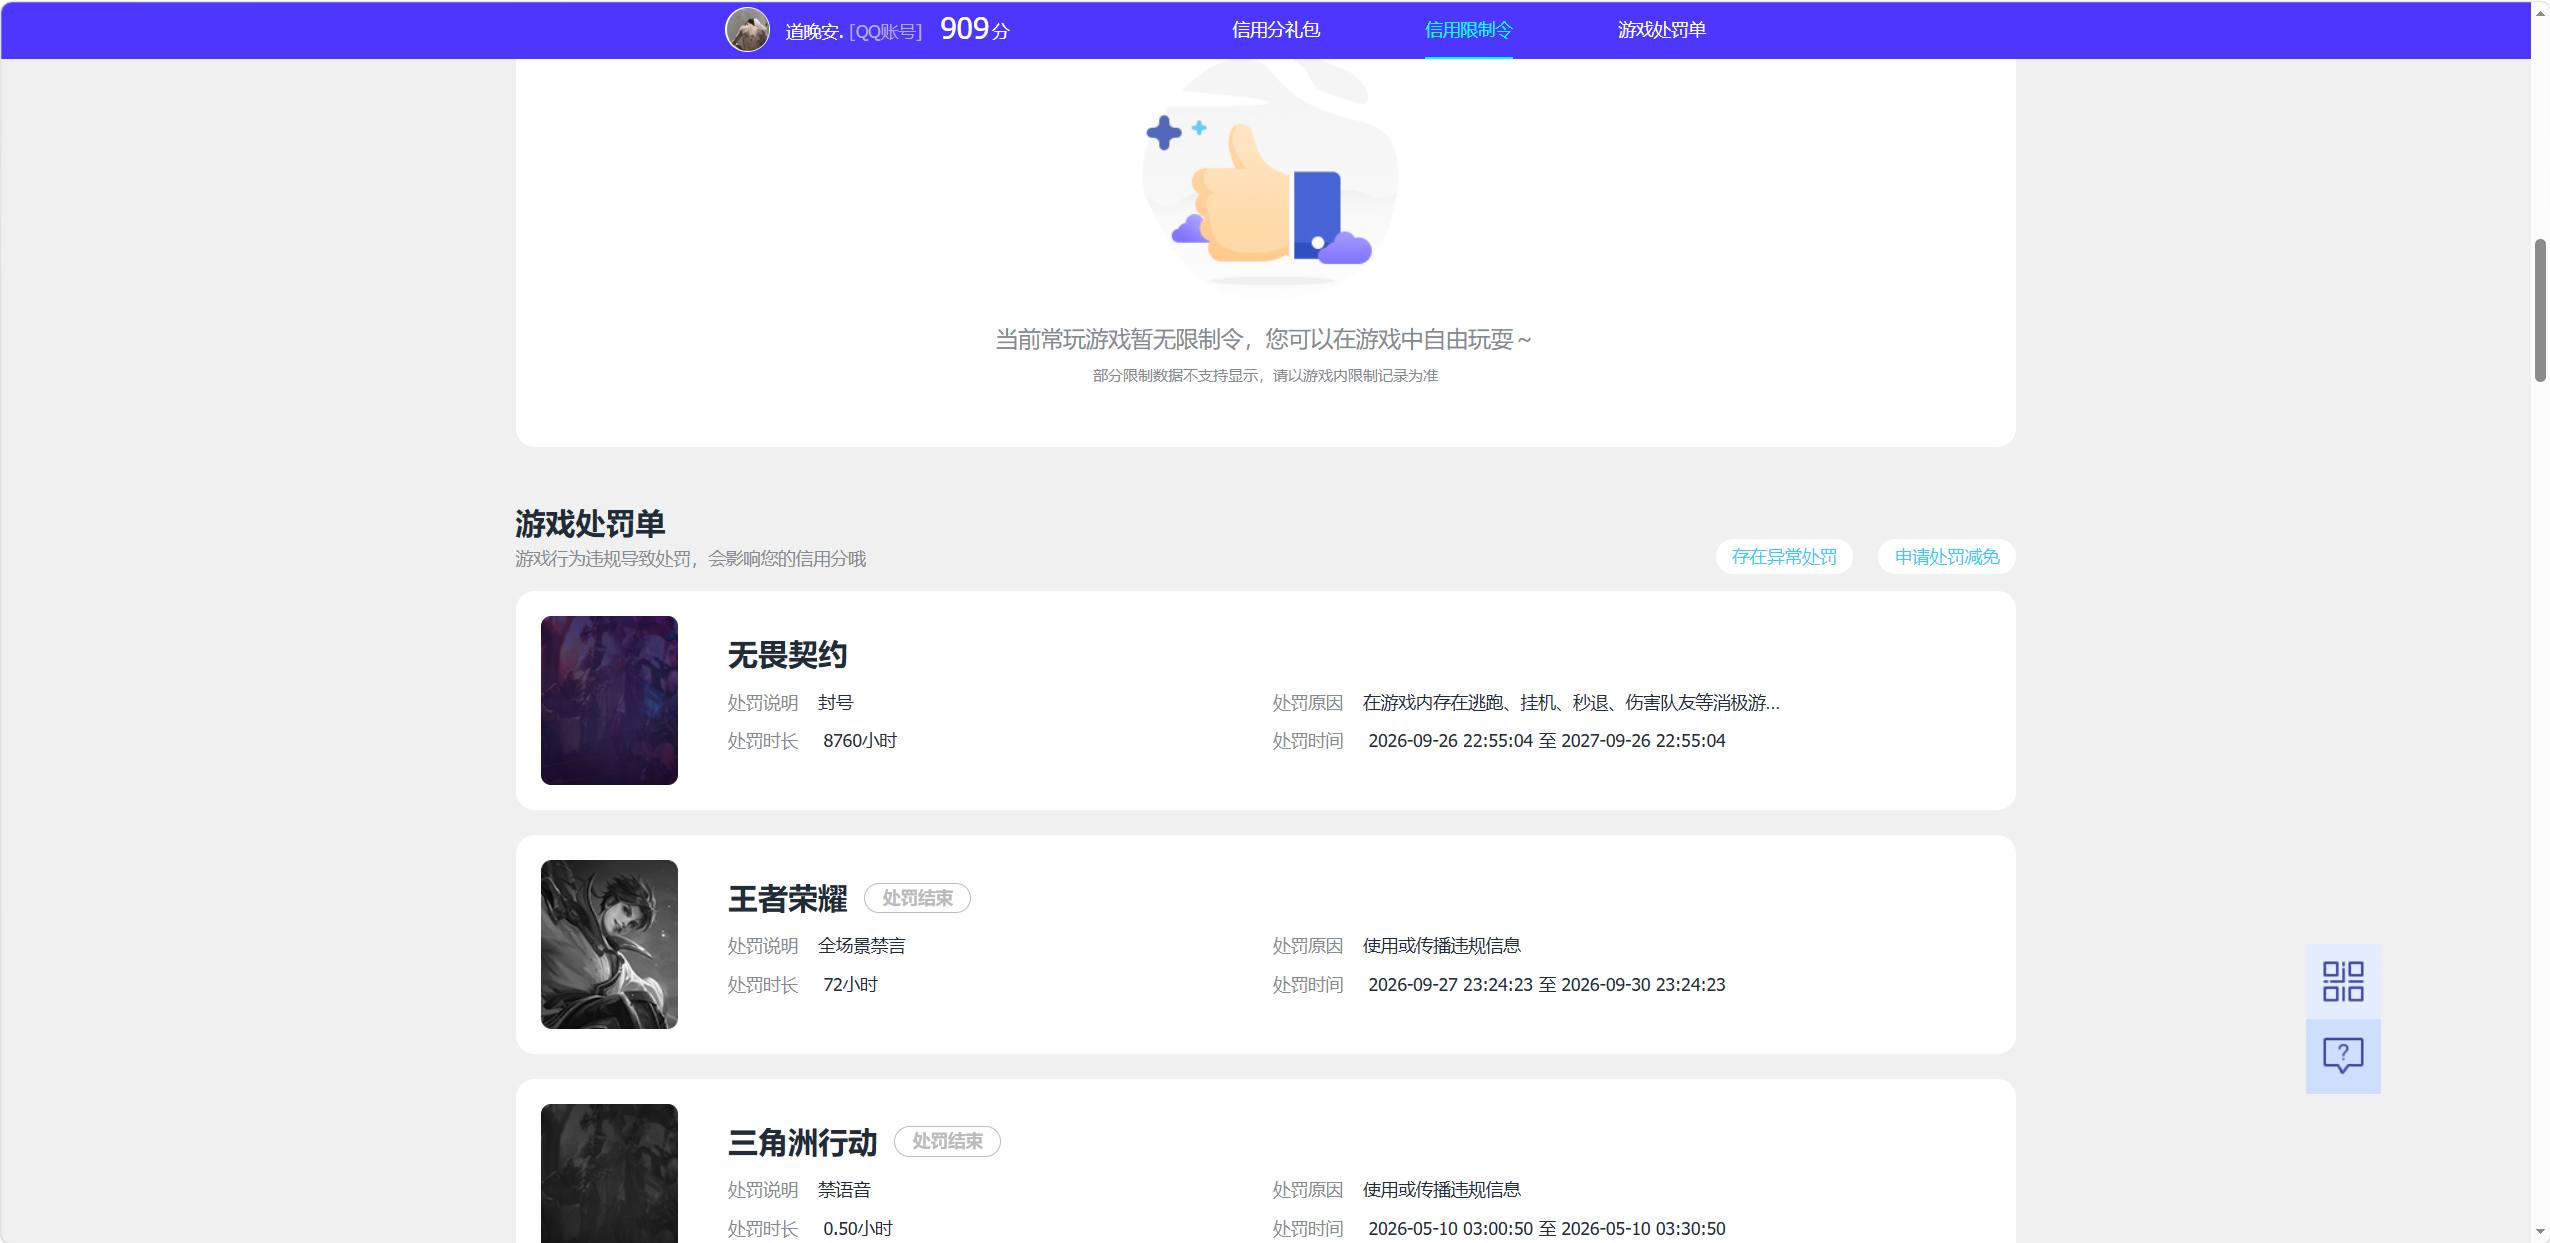Switch to 信用限制令 tab
Image resolution: width=2550 pixels, height=1243 pixels.
tap(1468, 30)
